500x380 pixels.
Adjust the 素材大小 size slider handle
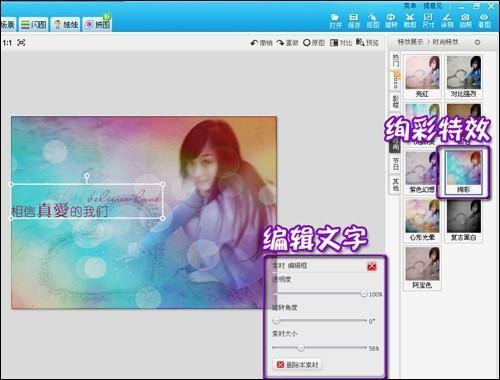coord(301,348)
